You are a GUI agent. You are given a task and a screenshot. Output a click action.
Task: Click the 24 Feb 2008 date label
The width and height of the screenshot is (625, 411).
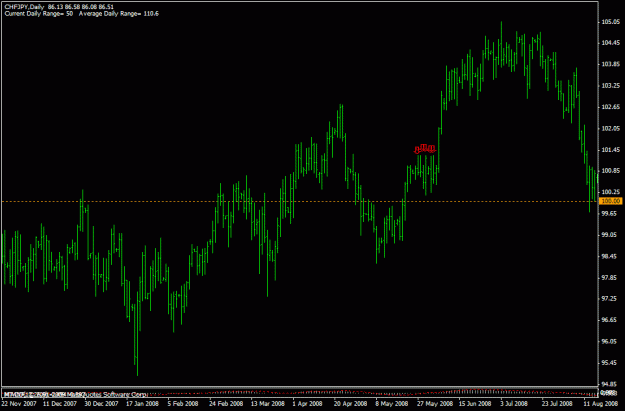pyautogui.click(x=226, y=403)
